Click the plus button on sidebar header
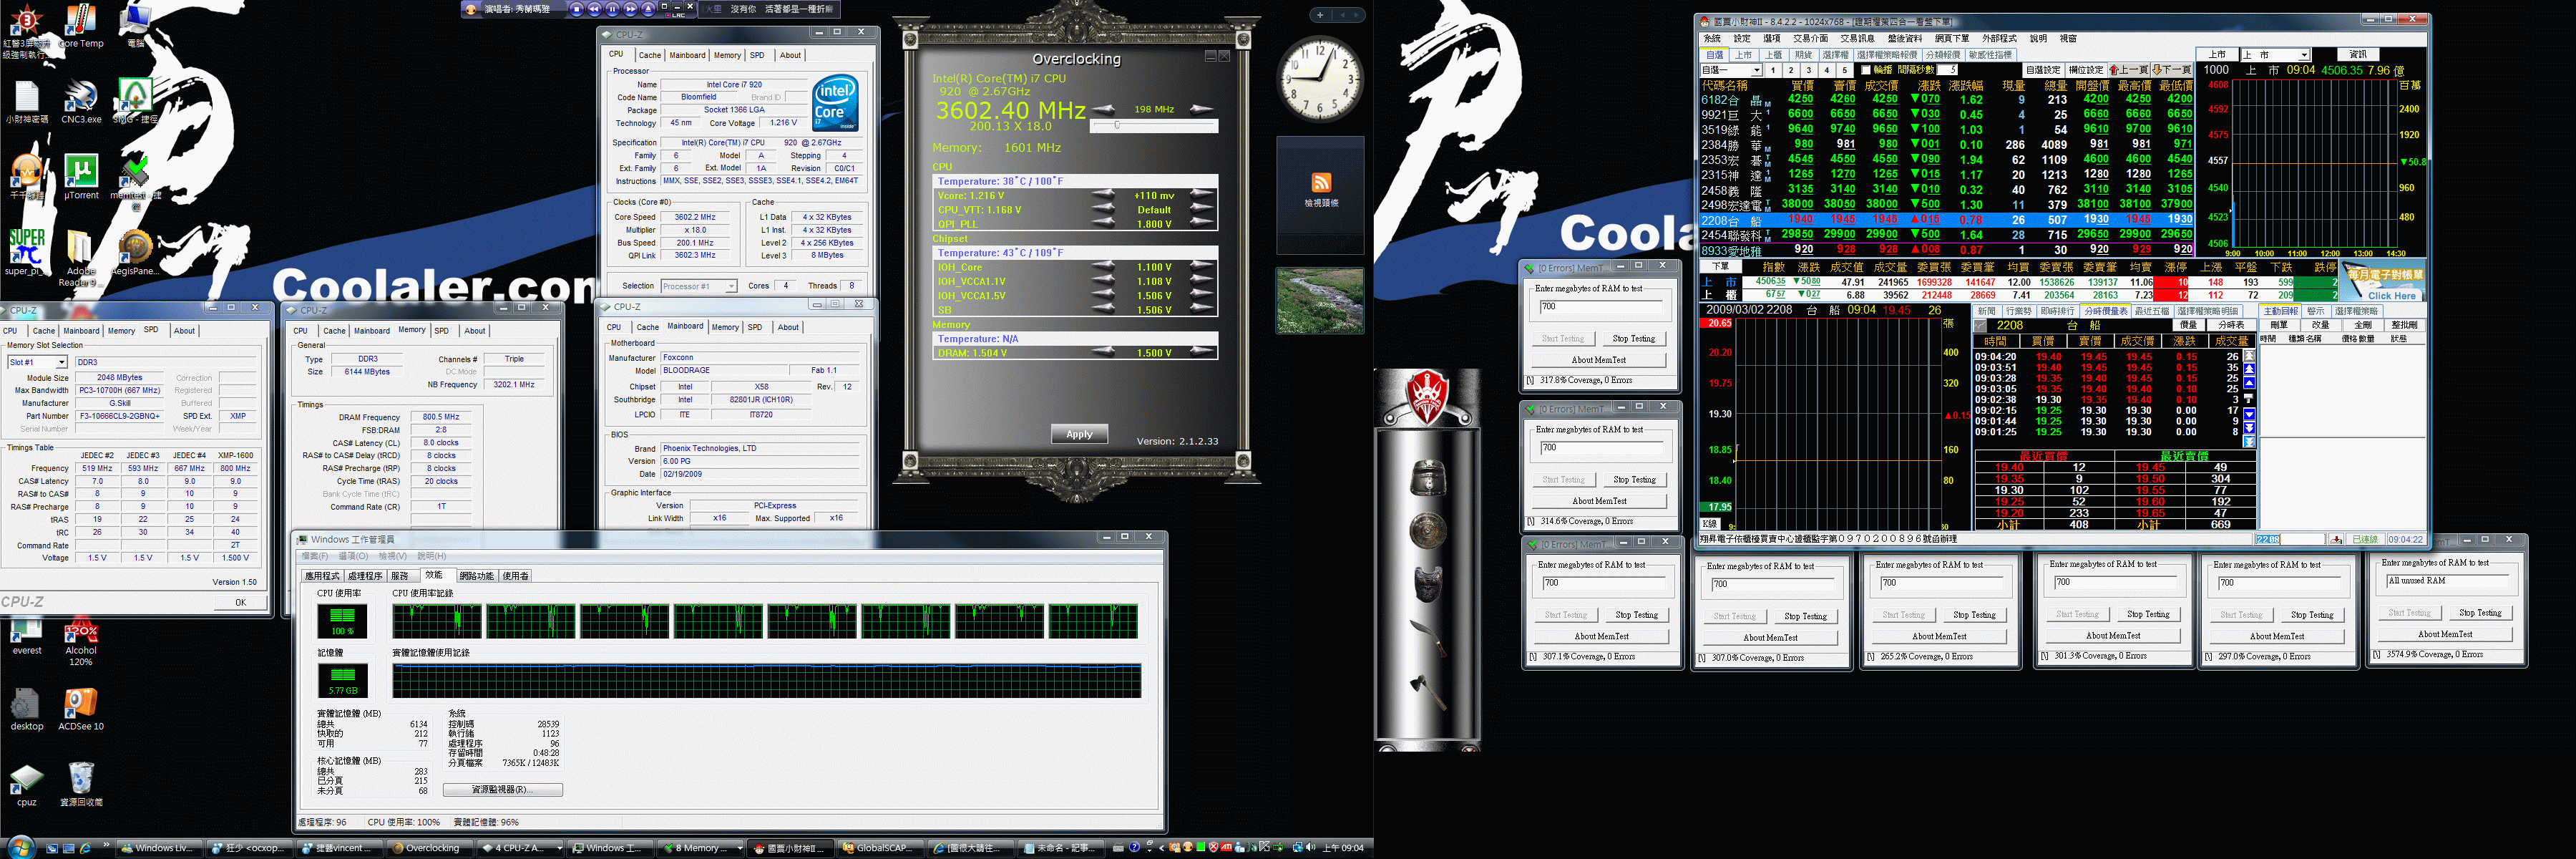2576x859 pixels. tap(1320, 15)
